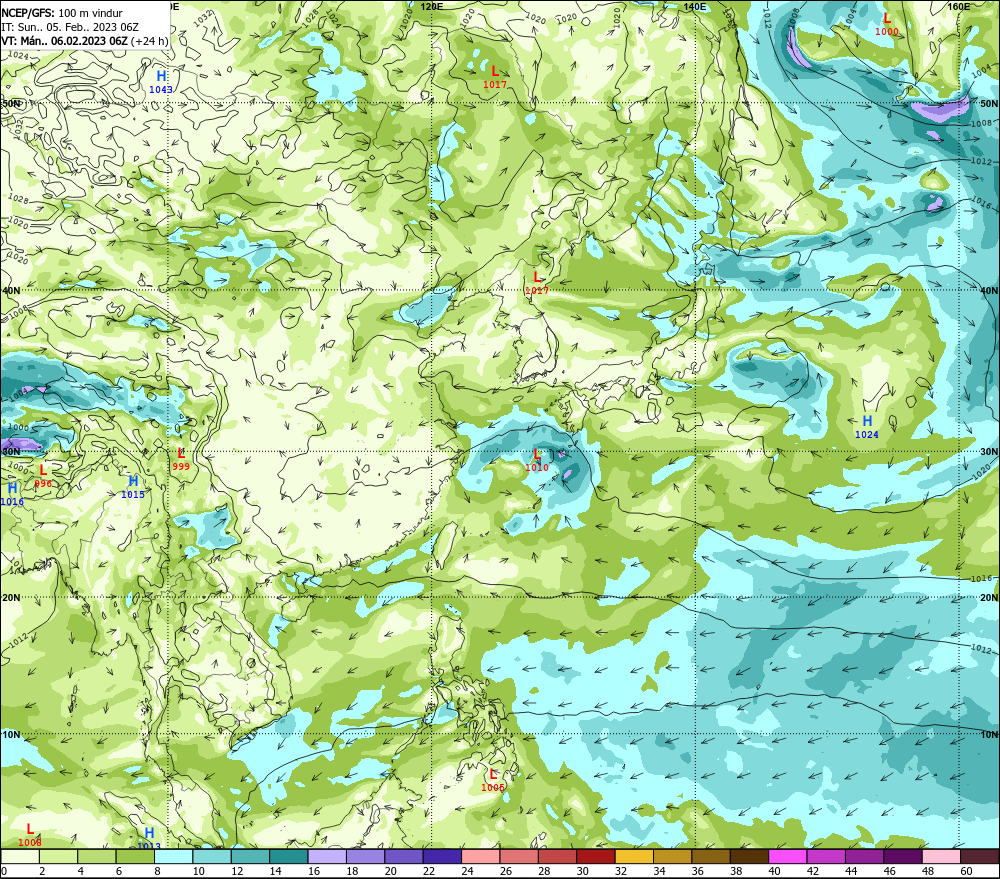Select the H 1016 high pressure marker
This screenshot has width=1000, height=879.
pos(12,494)
